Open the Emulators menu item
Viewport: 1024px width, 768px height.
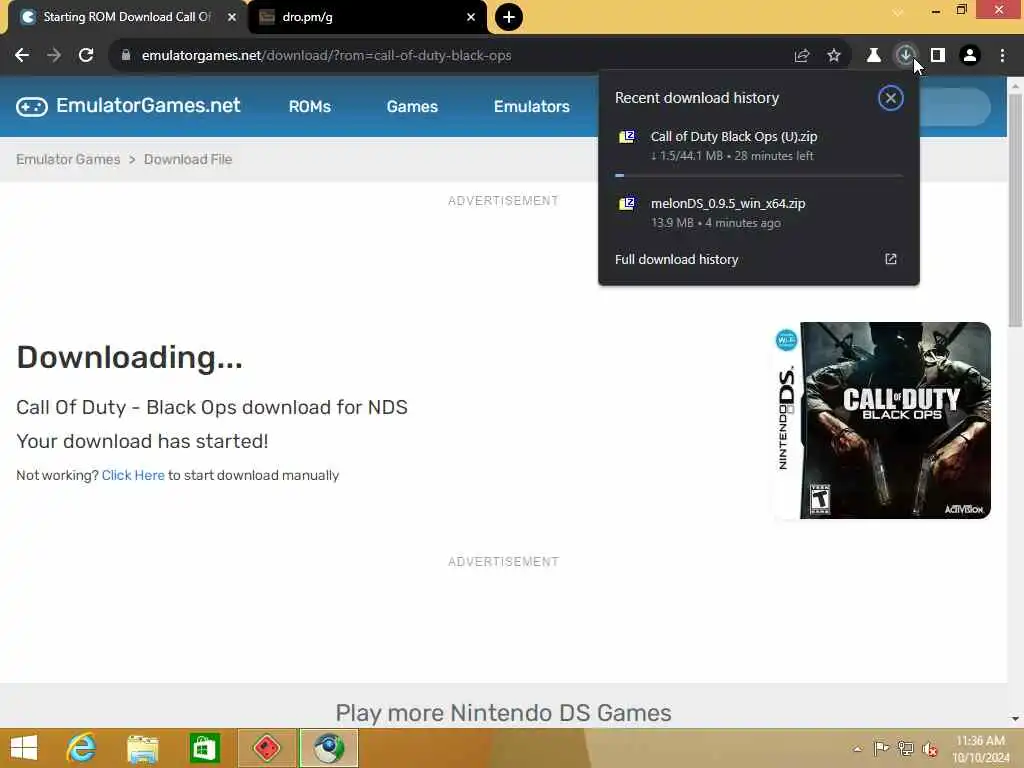532,106
